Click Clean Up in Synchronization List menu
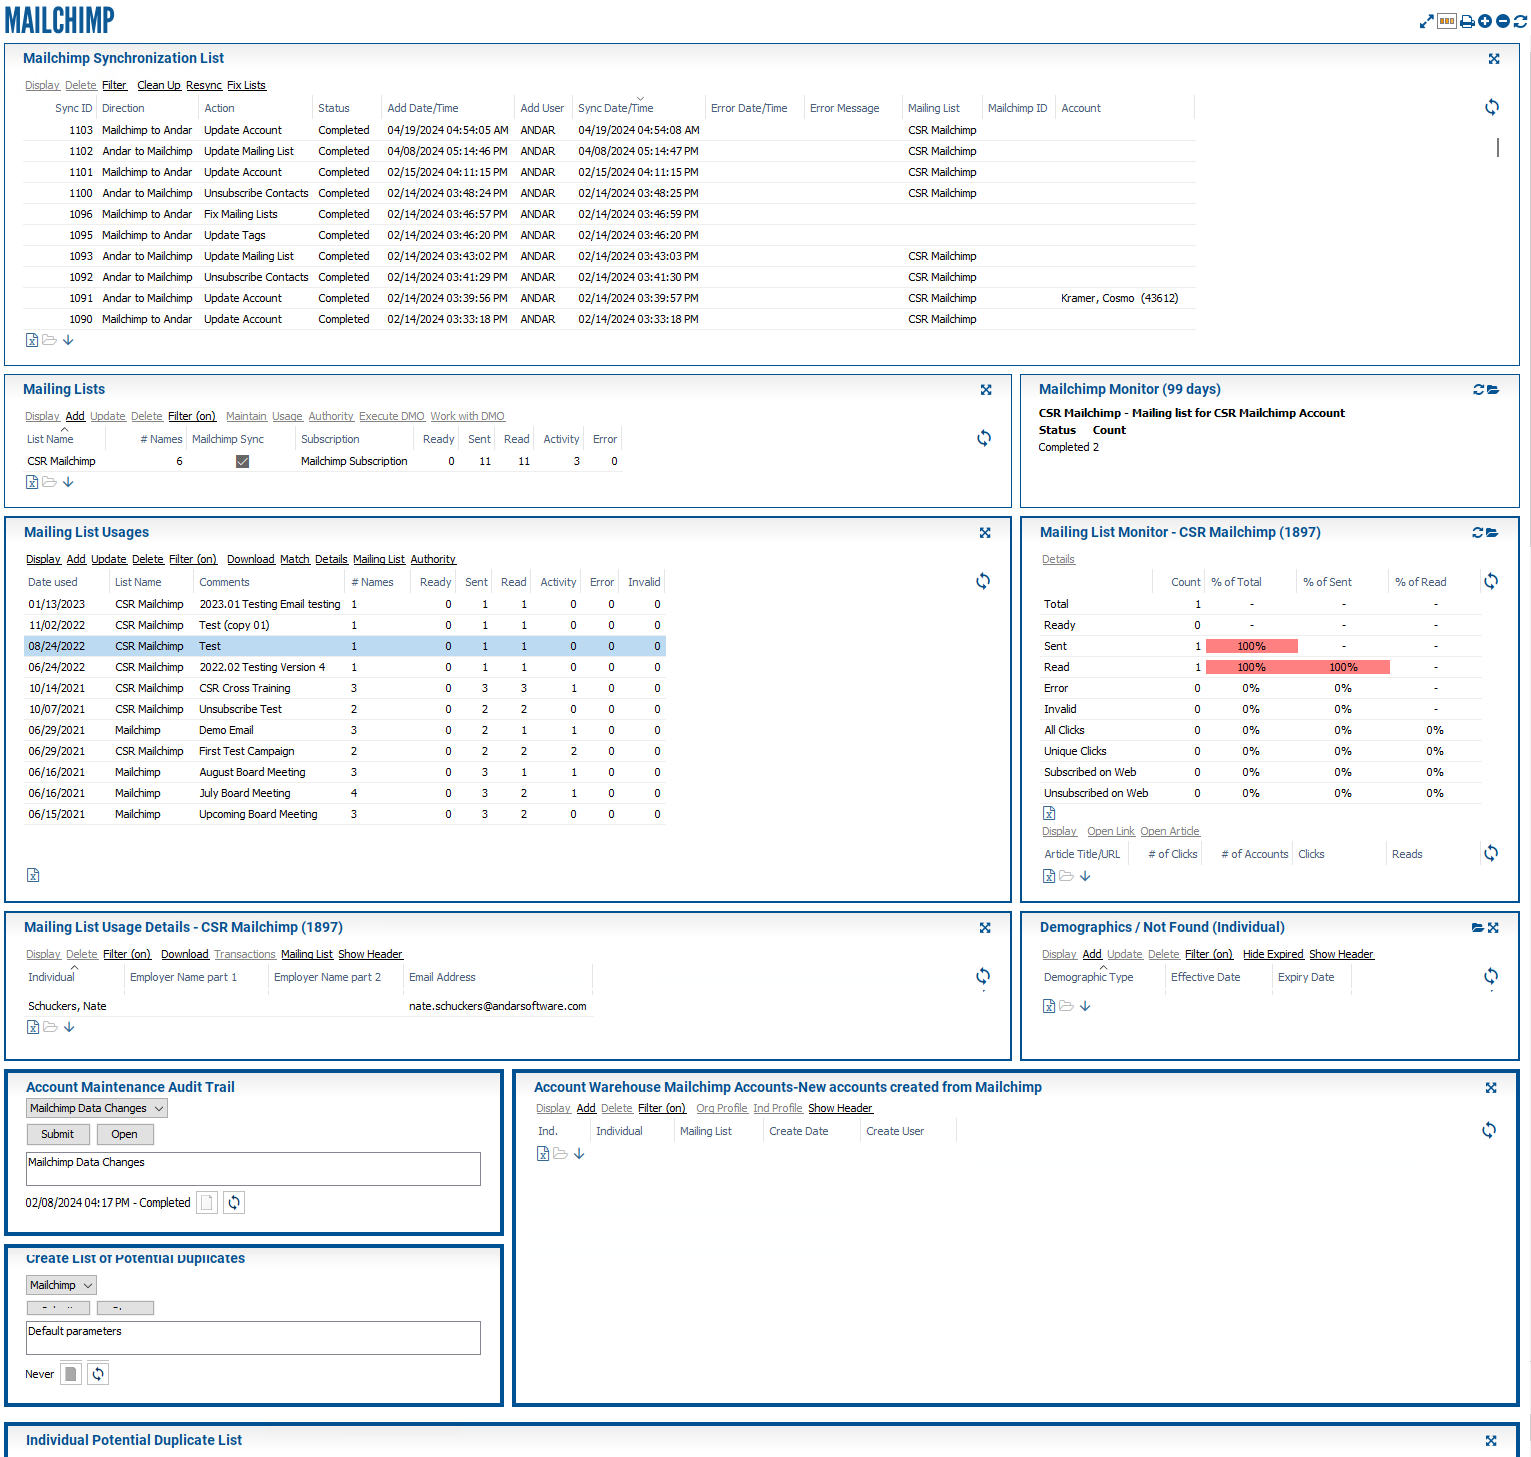1531x1457 pixels. coord(159,85)
